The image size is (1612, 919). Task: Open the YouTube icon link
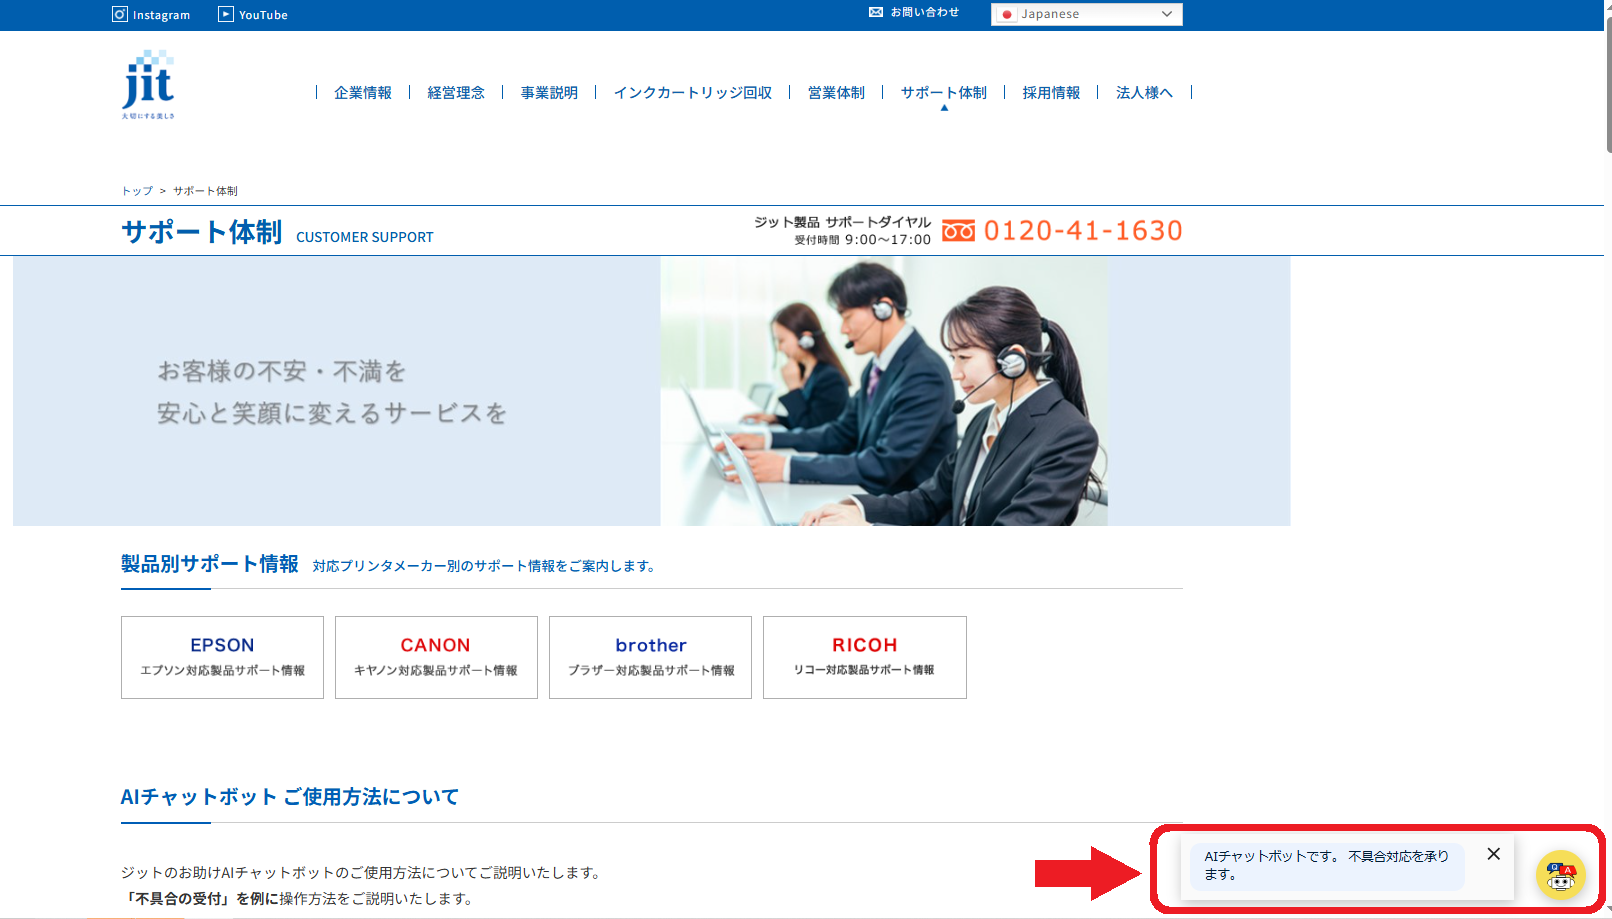coord(226,14)
